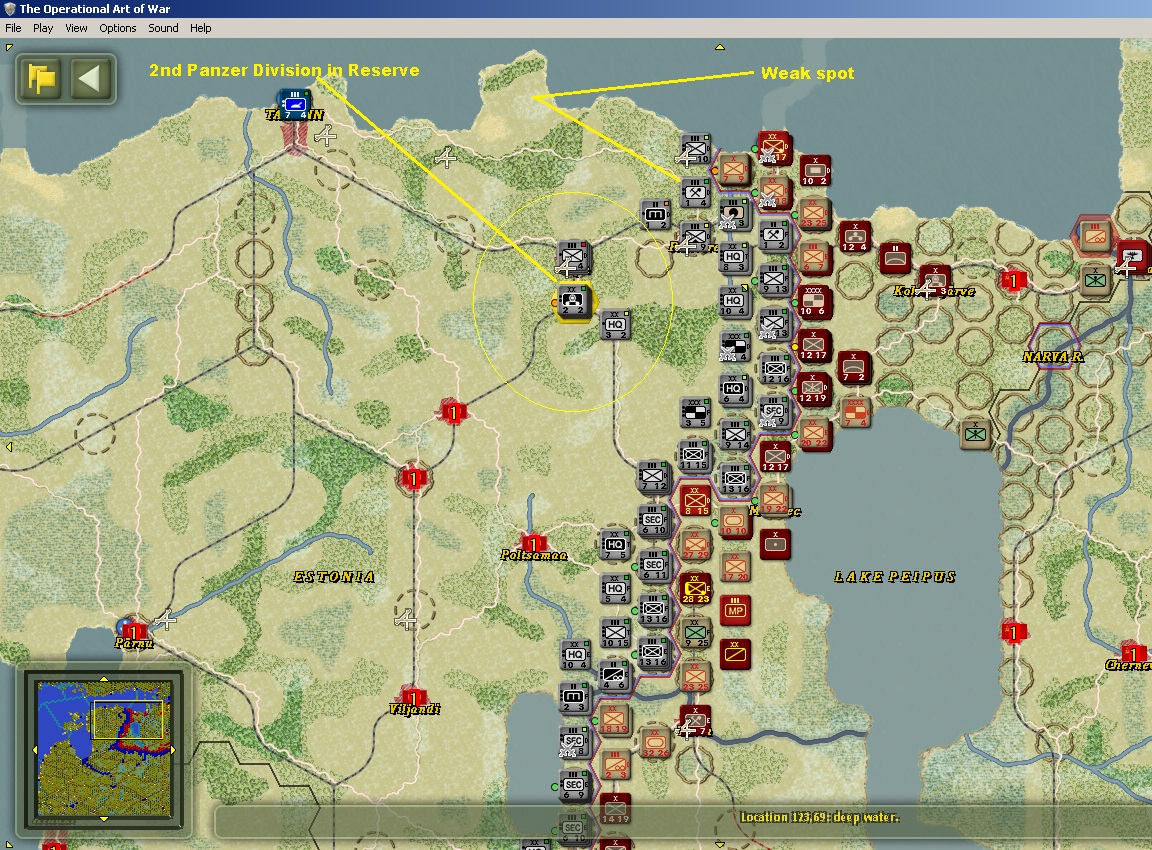Open the File menu
The height and width of the screenshot is (850, 1152).
pyautogui.click(x=13, y=28)
